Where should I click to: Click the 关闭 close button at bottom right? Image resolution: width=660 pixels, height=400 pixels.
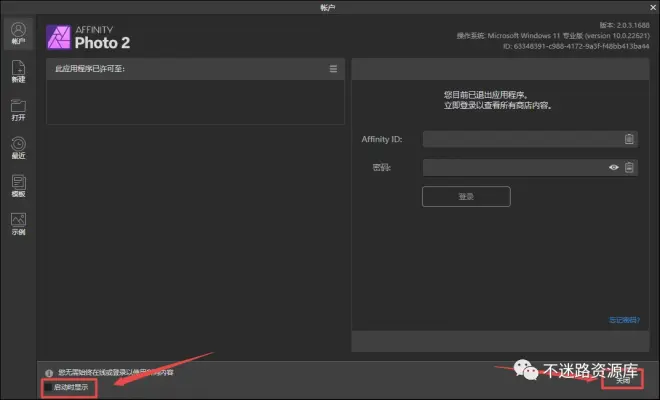pos(623,380)
